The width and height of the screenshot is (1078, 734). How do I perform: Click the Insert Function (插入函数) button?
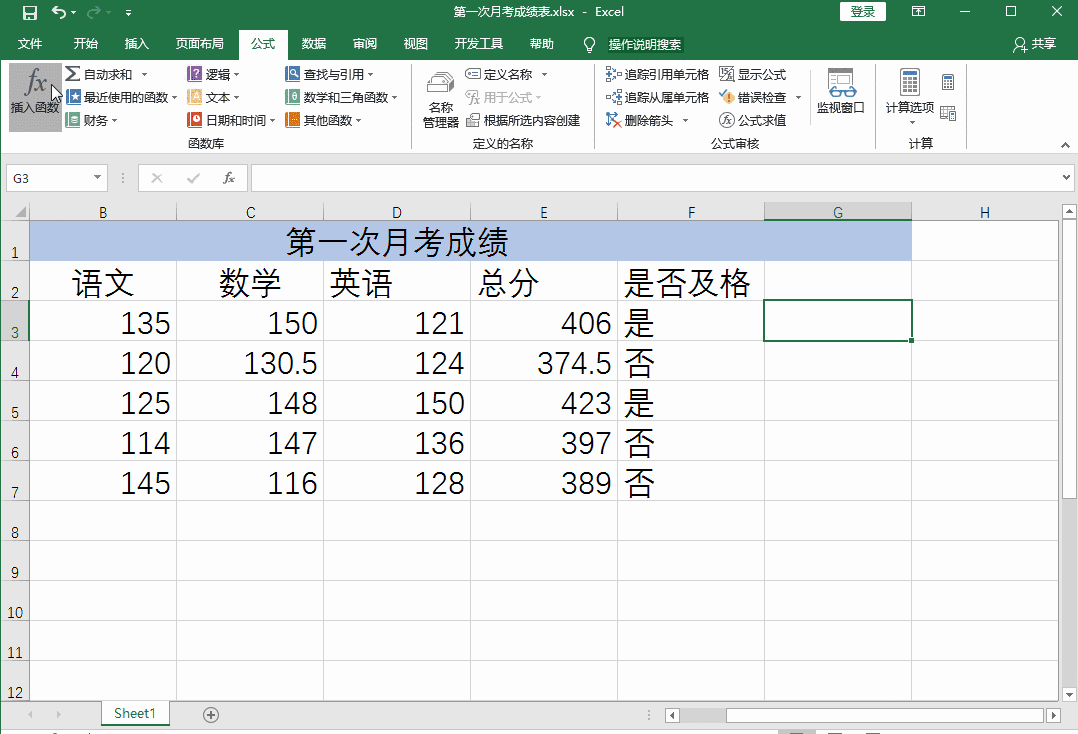click(34, 93)
